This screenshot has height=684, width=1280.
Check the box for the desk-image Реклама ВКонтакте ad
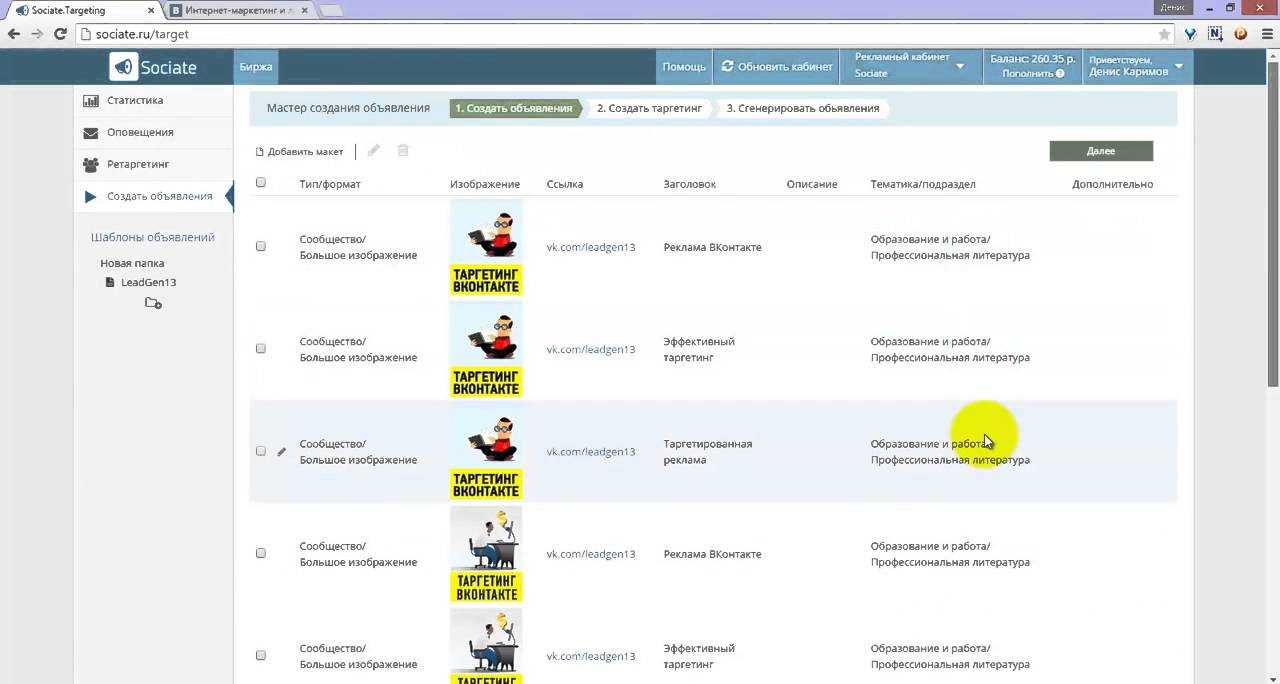tap(261, 553)
